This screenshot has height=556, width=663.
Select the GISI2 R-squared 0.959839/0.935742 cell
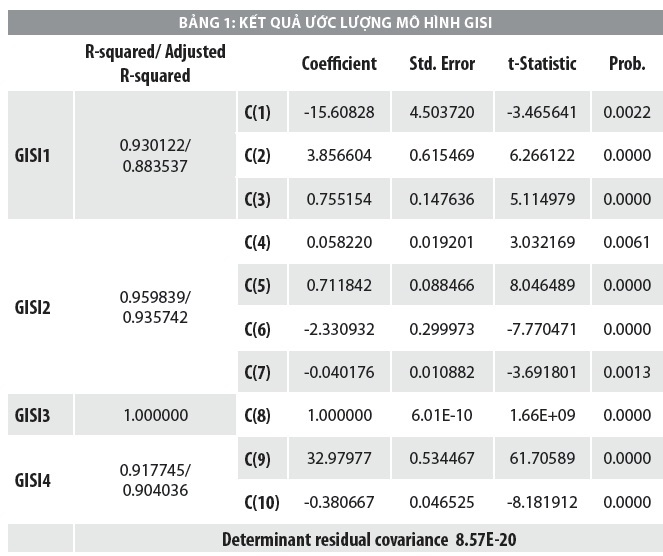pyautogui.click(x=155, y=307)
